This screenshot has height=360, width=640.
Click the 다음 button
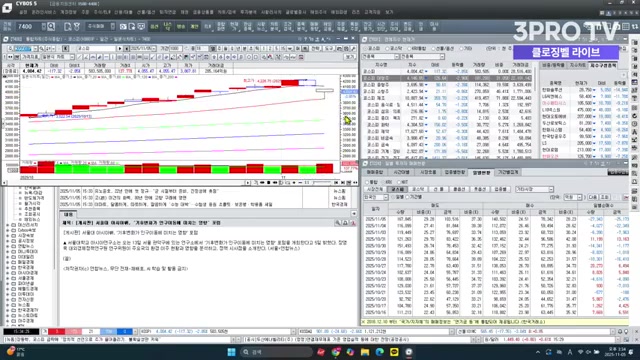point(593,197)
